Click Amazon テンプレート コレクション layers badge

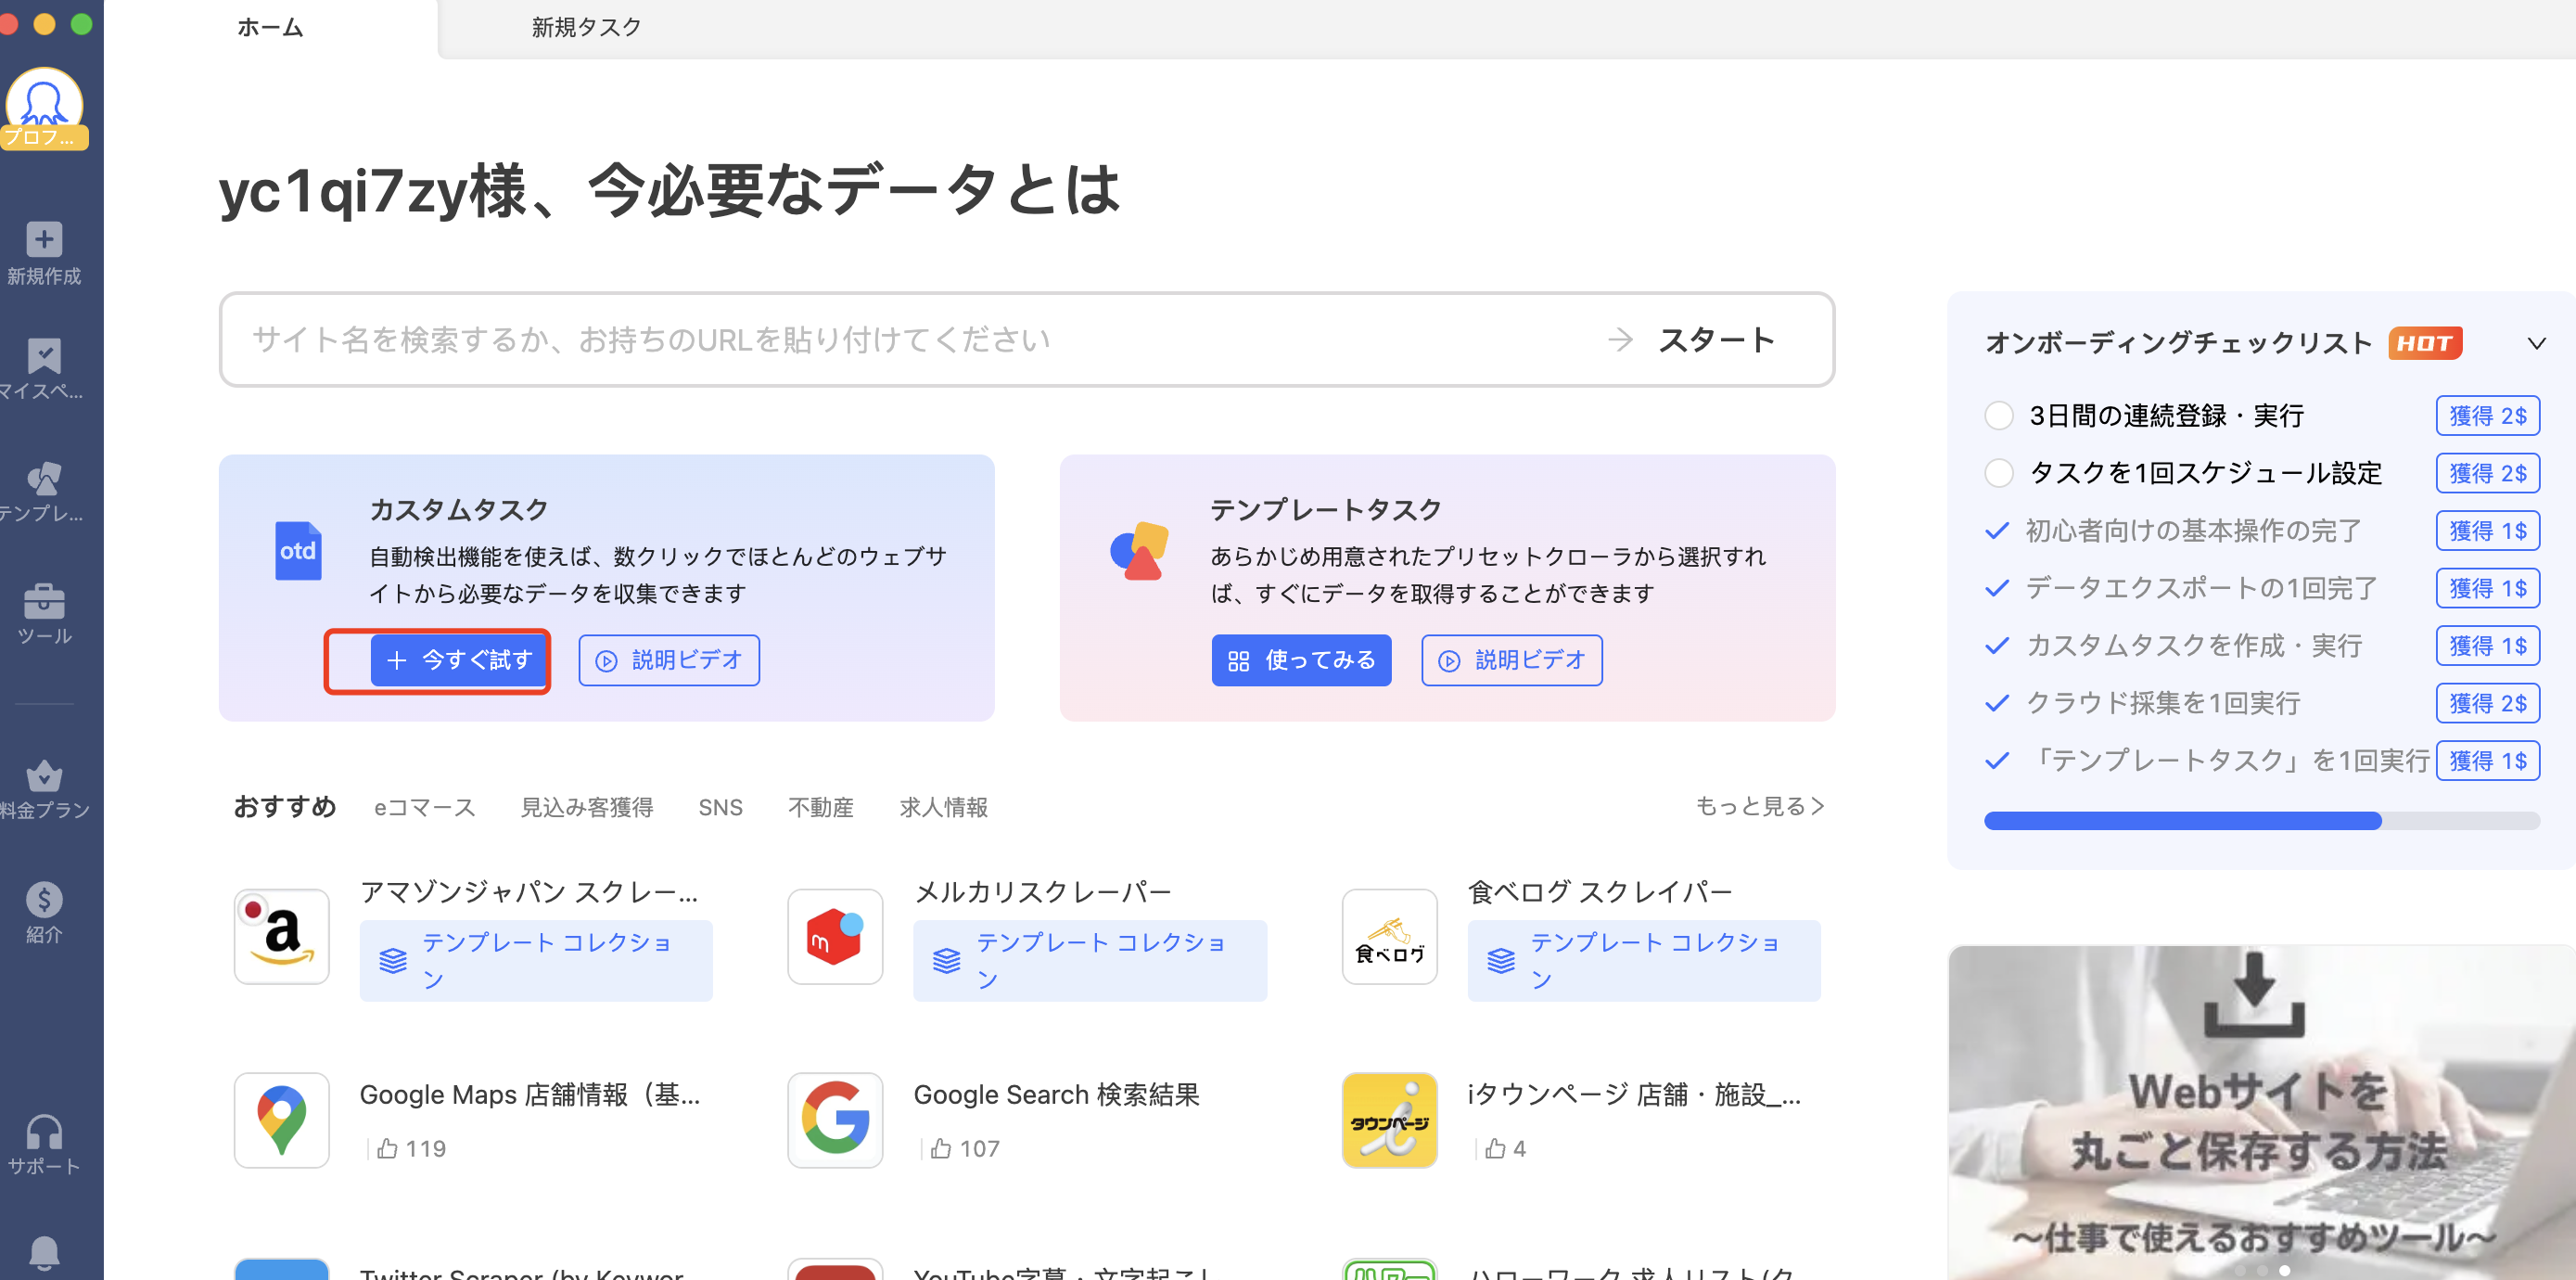(x=536, y=960)
